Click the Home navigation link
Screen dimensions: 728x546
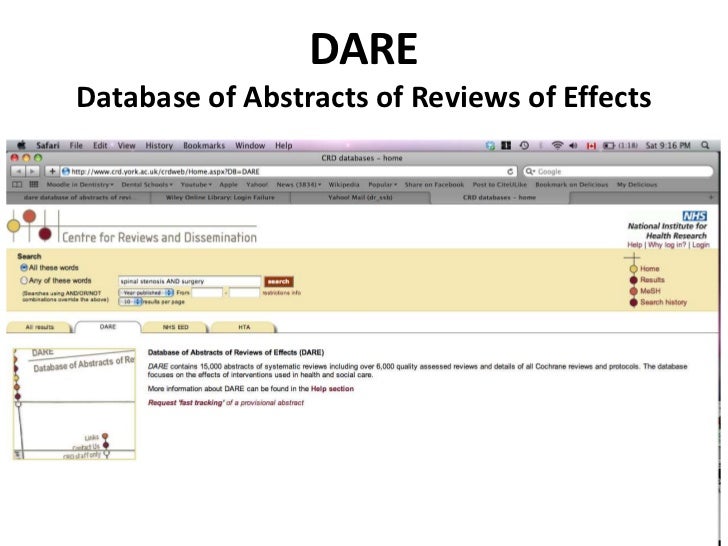(x=650, y=269)
